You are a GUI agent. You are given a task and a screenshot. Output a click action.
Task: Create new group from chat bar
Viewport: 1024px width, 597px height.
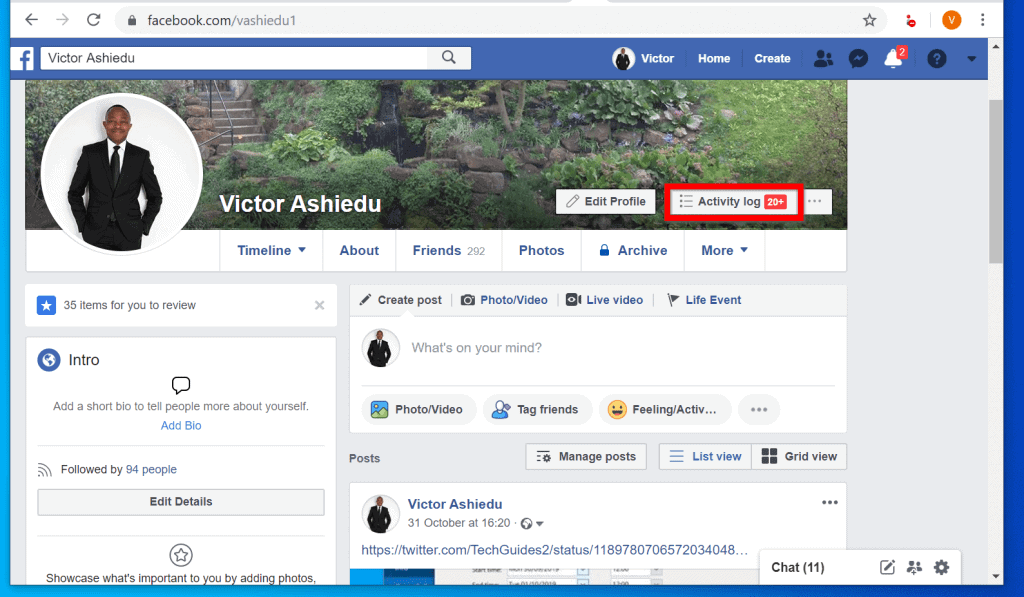pos(914,567)
